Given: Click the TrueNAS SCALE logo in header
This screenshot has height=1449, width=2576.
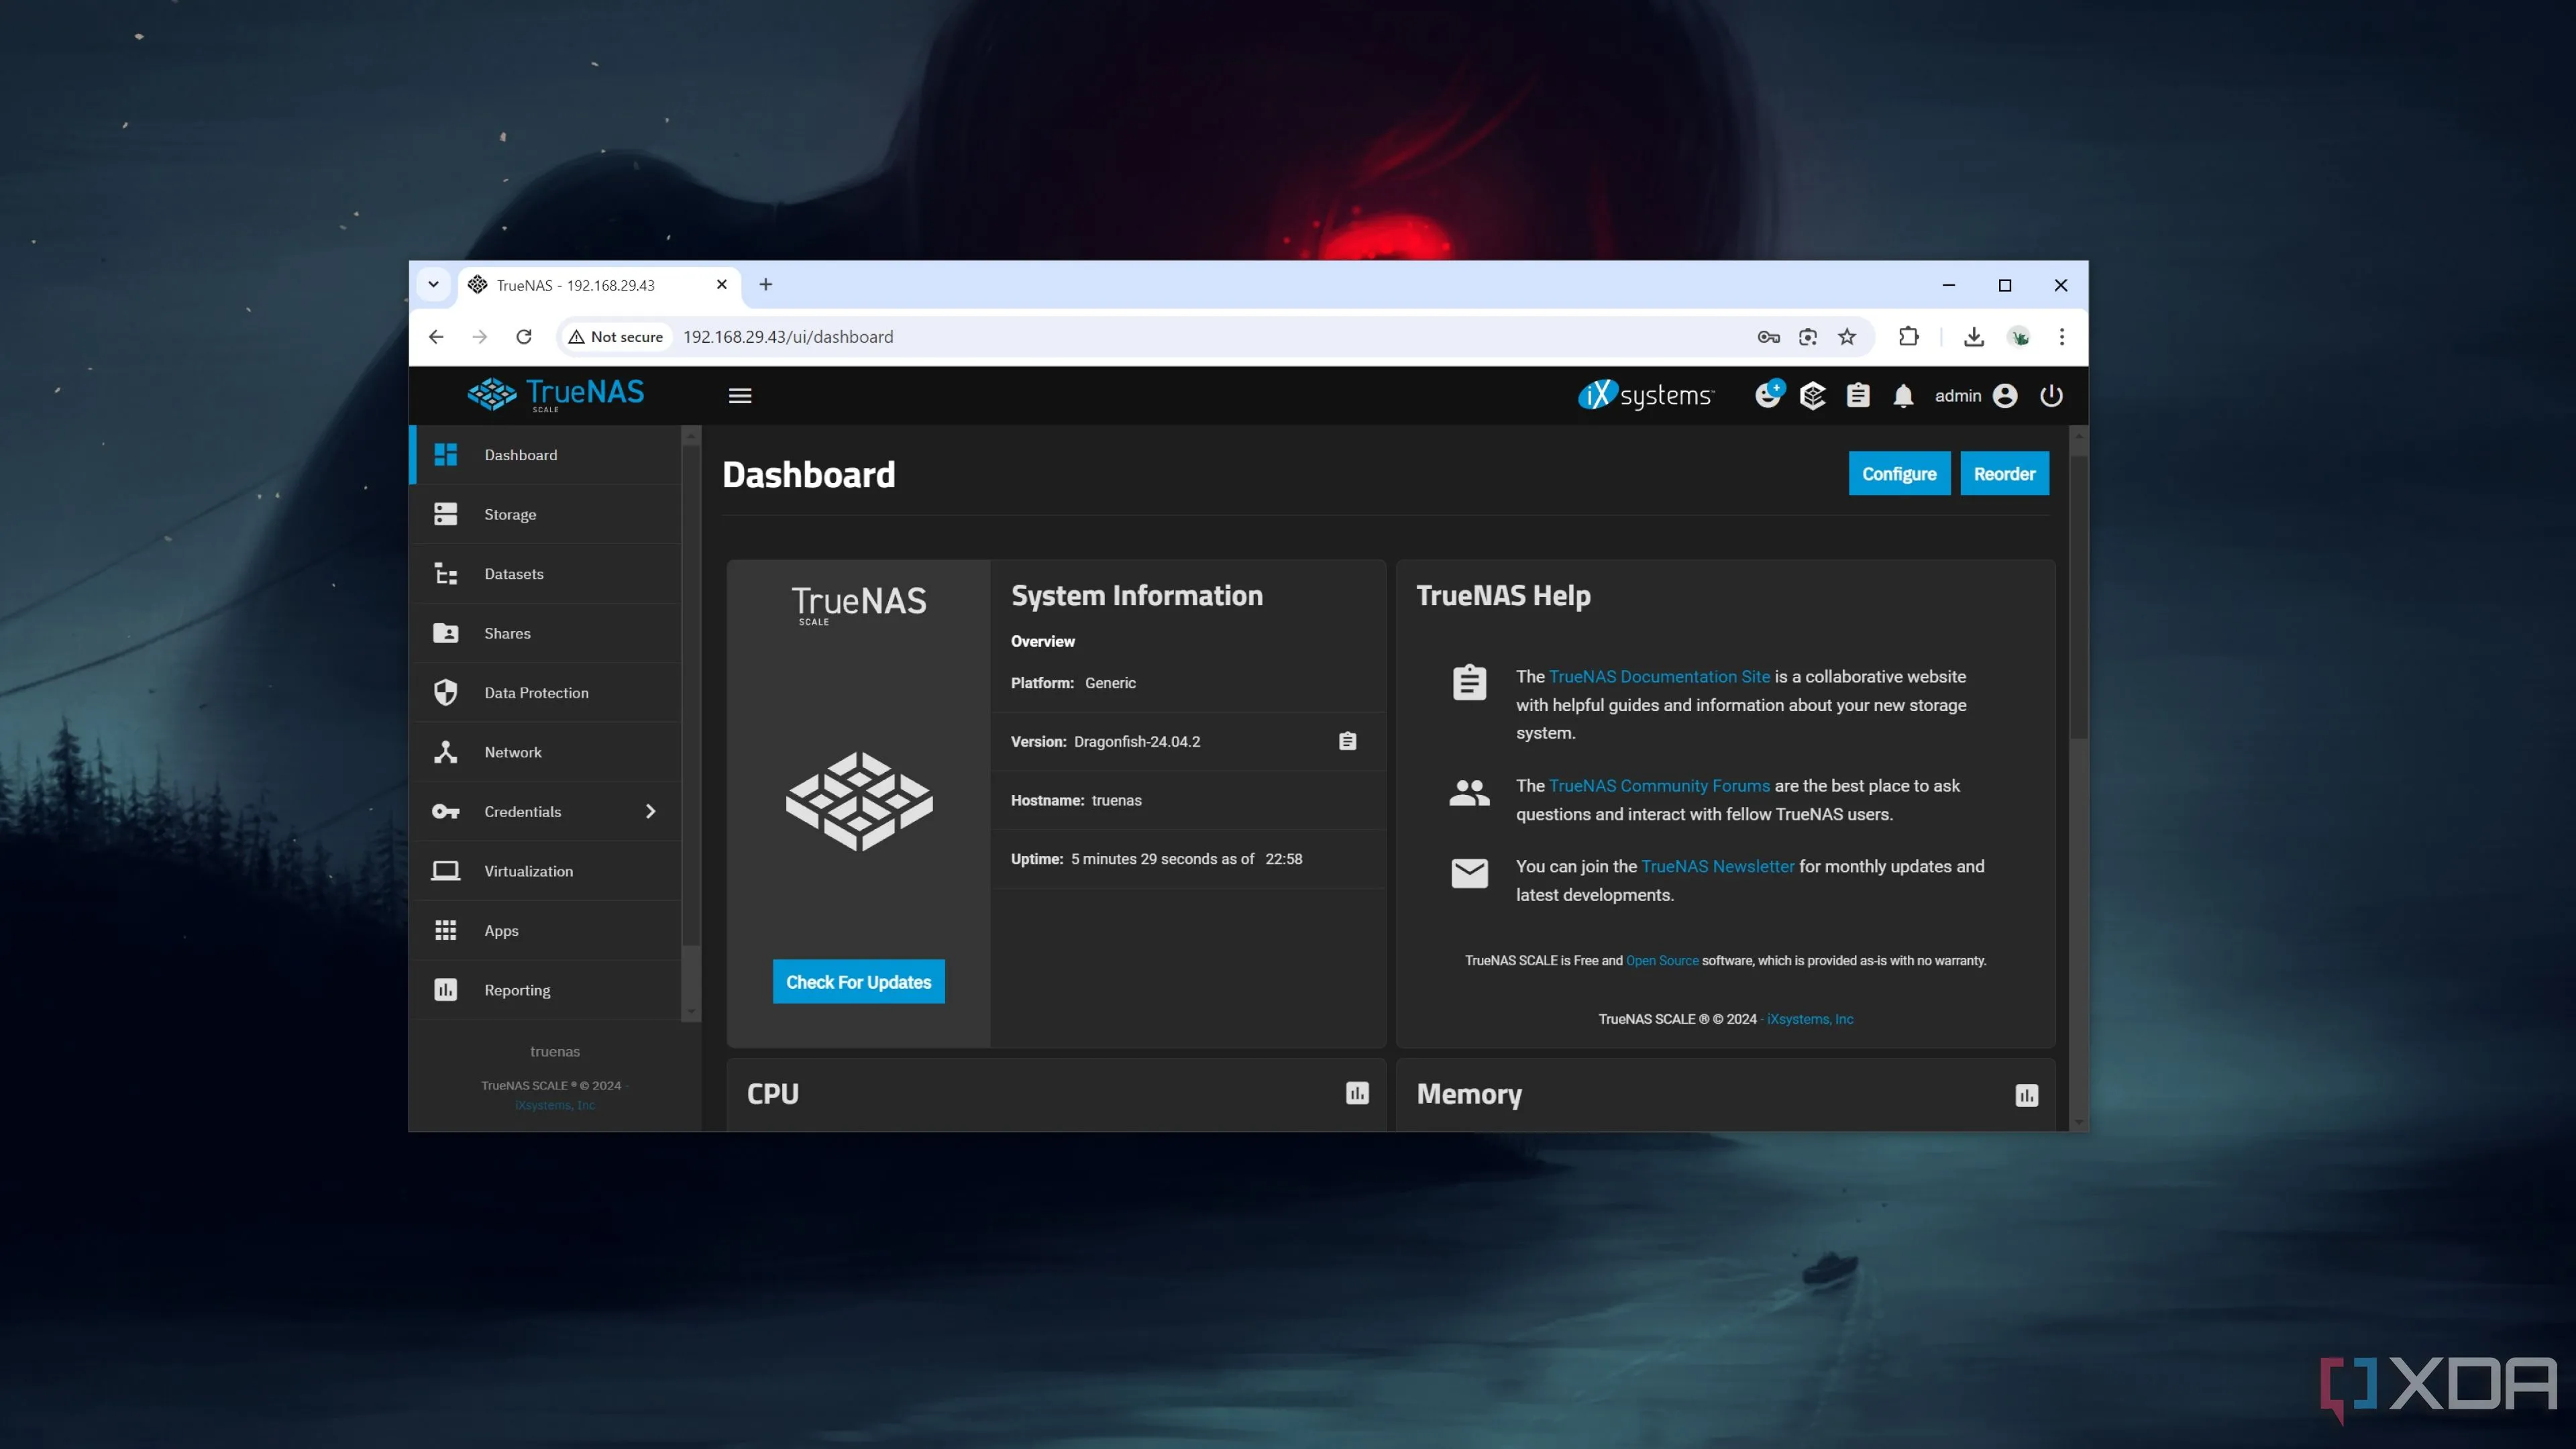Looking at the screenshot, I should (555, 395).
